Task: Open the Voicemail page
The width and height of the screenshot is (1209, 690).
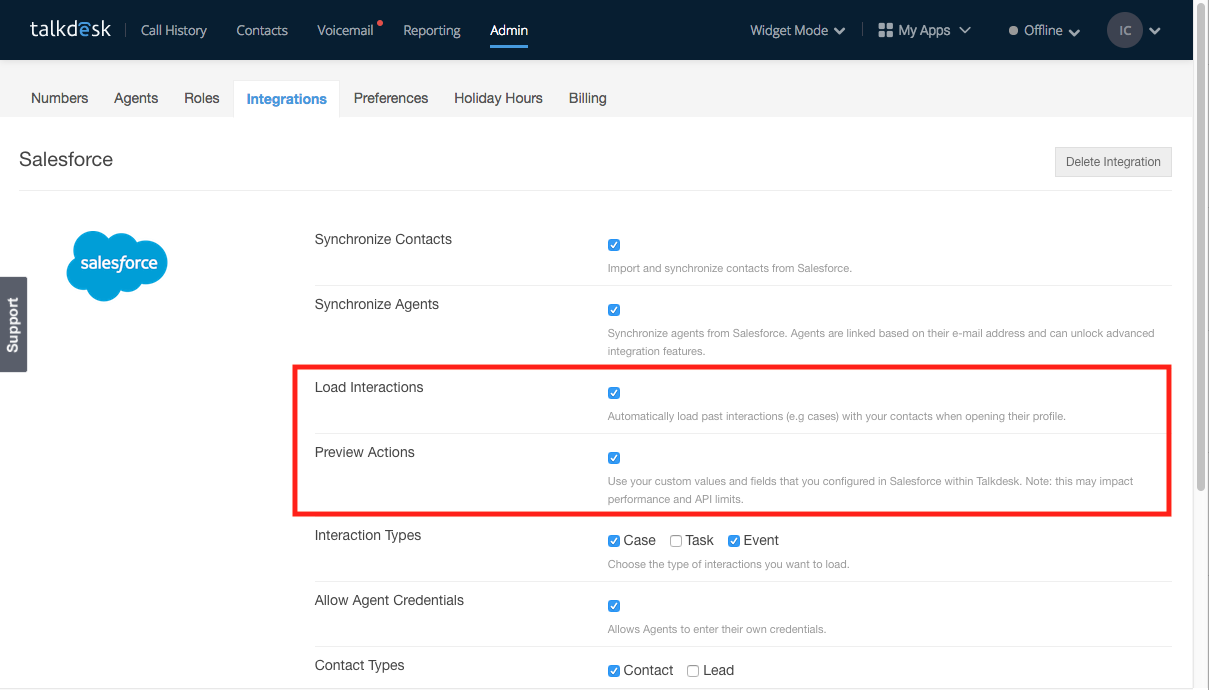Action: pyautogui.click(x=345, y=30)
